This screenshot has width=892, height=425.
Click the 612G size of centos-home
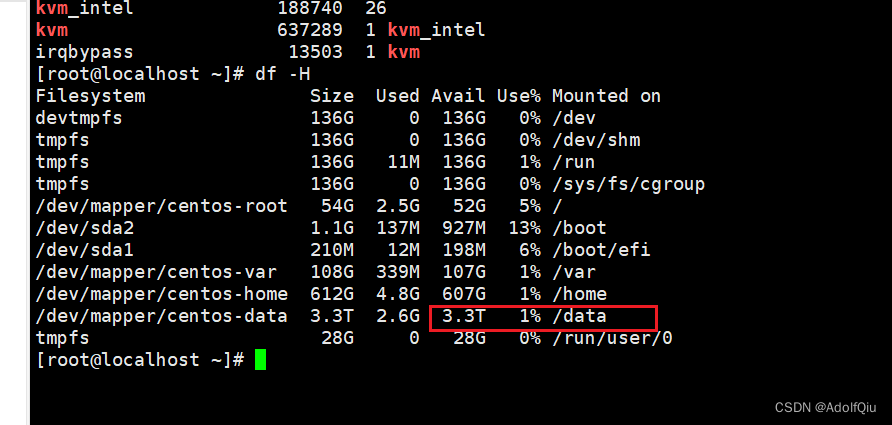(x=332, y=294)
